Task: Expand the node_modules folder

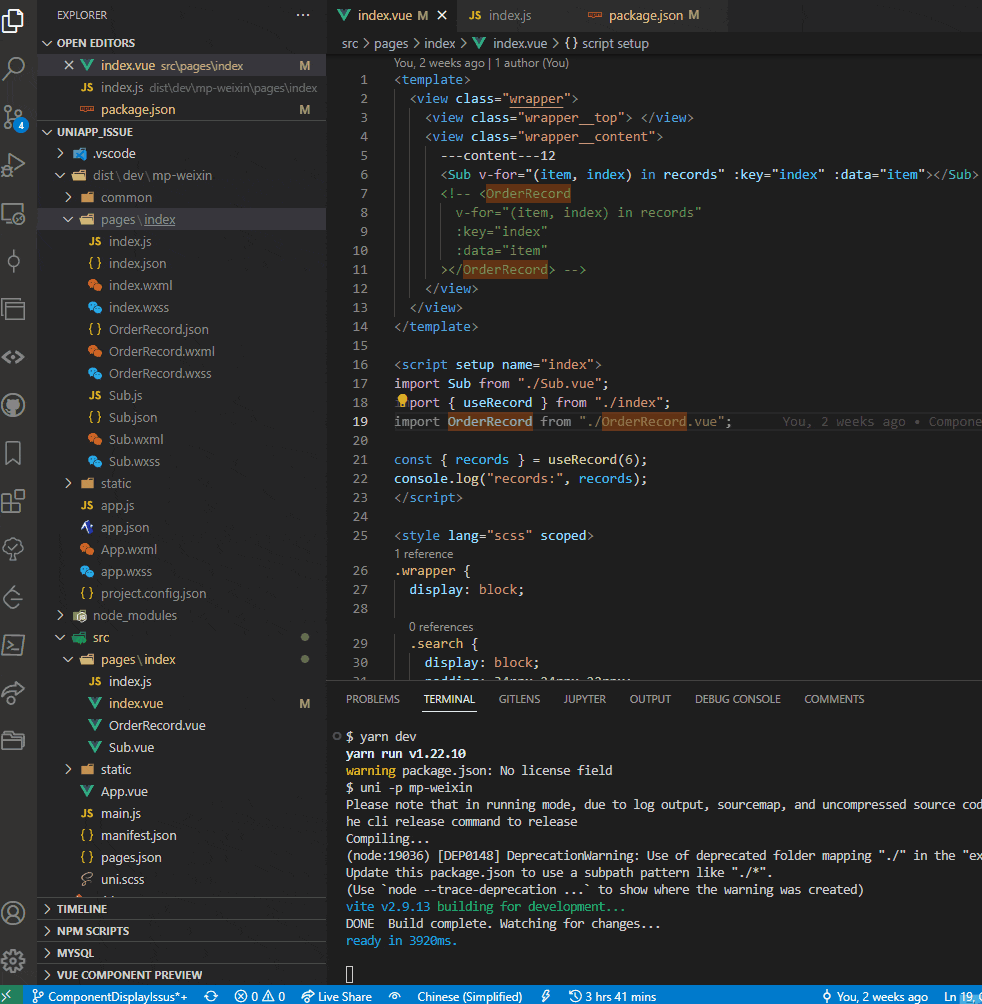Action: pos(134,615)
